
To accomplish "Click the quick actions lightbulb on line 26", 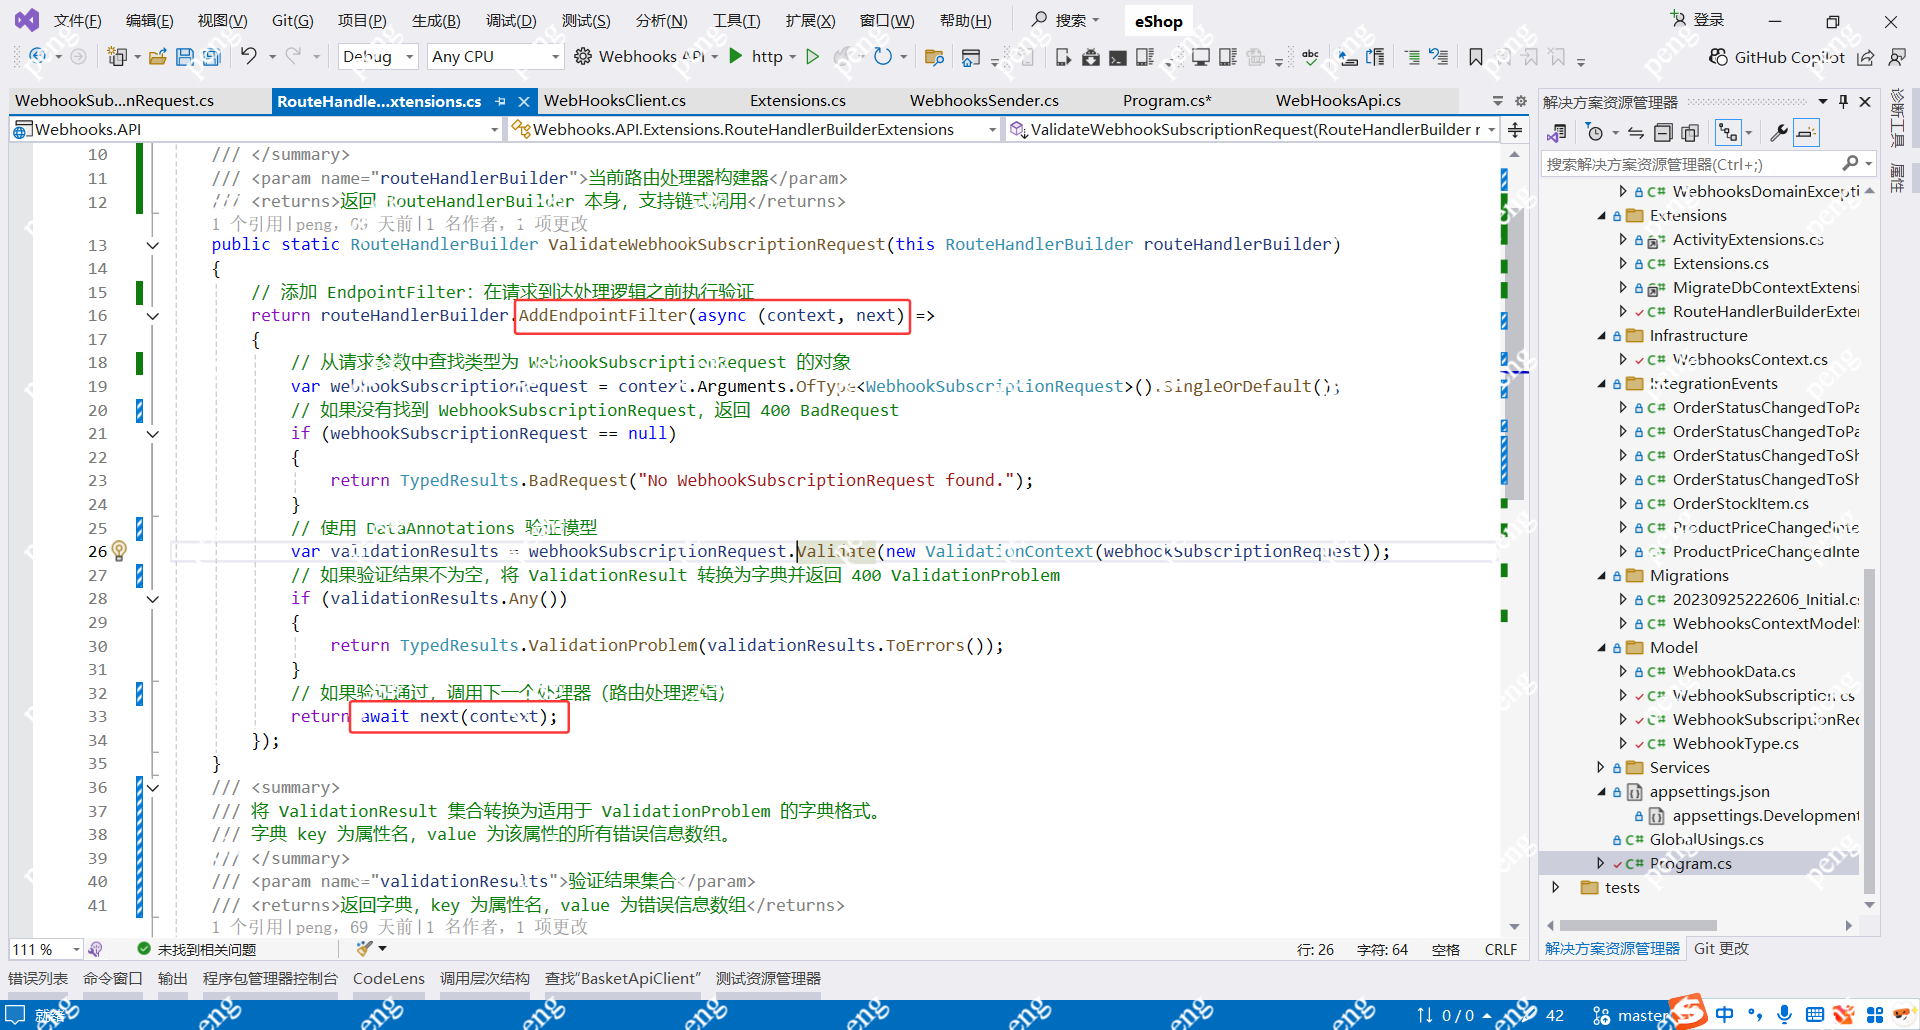I will pos(120,551).
